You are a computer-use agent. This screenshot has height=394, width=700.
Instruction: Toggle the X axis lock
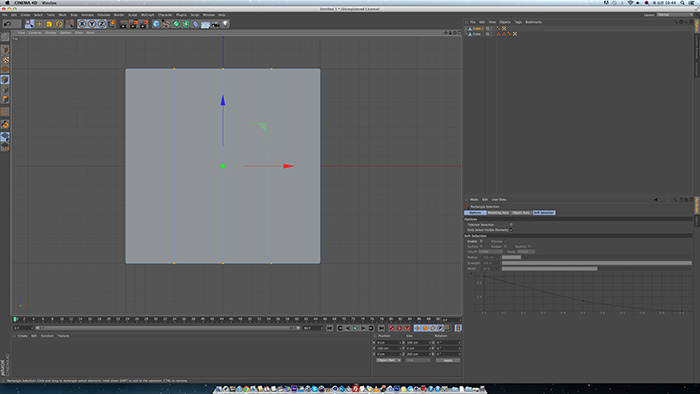pos(82,24)
